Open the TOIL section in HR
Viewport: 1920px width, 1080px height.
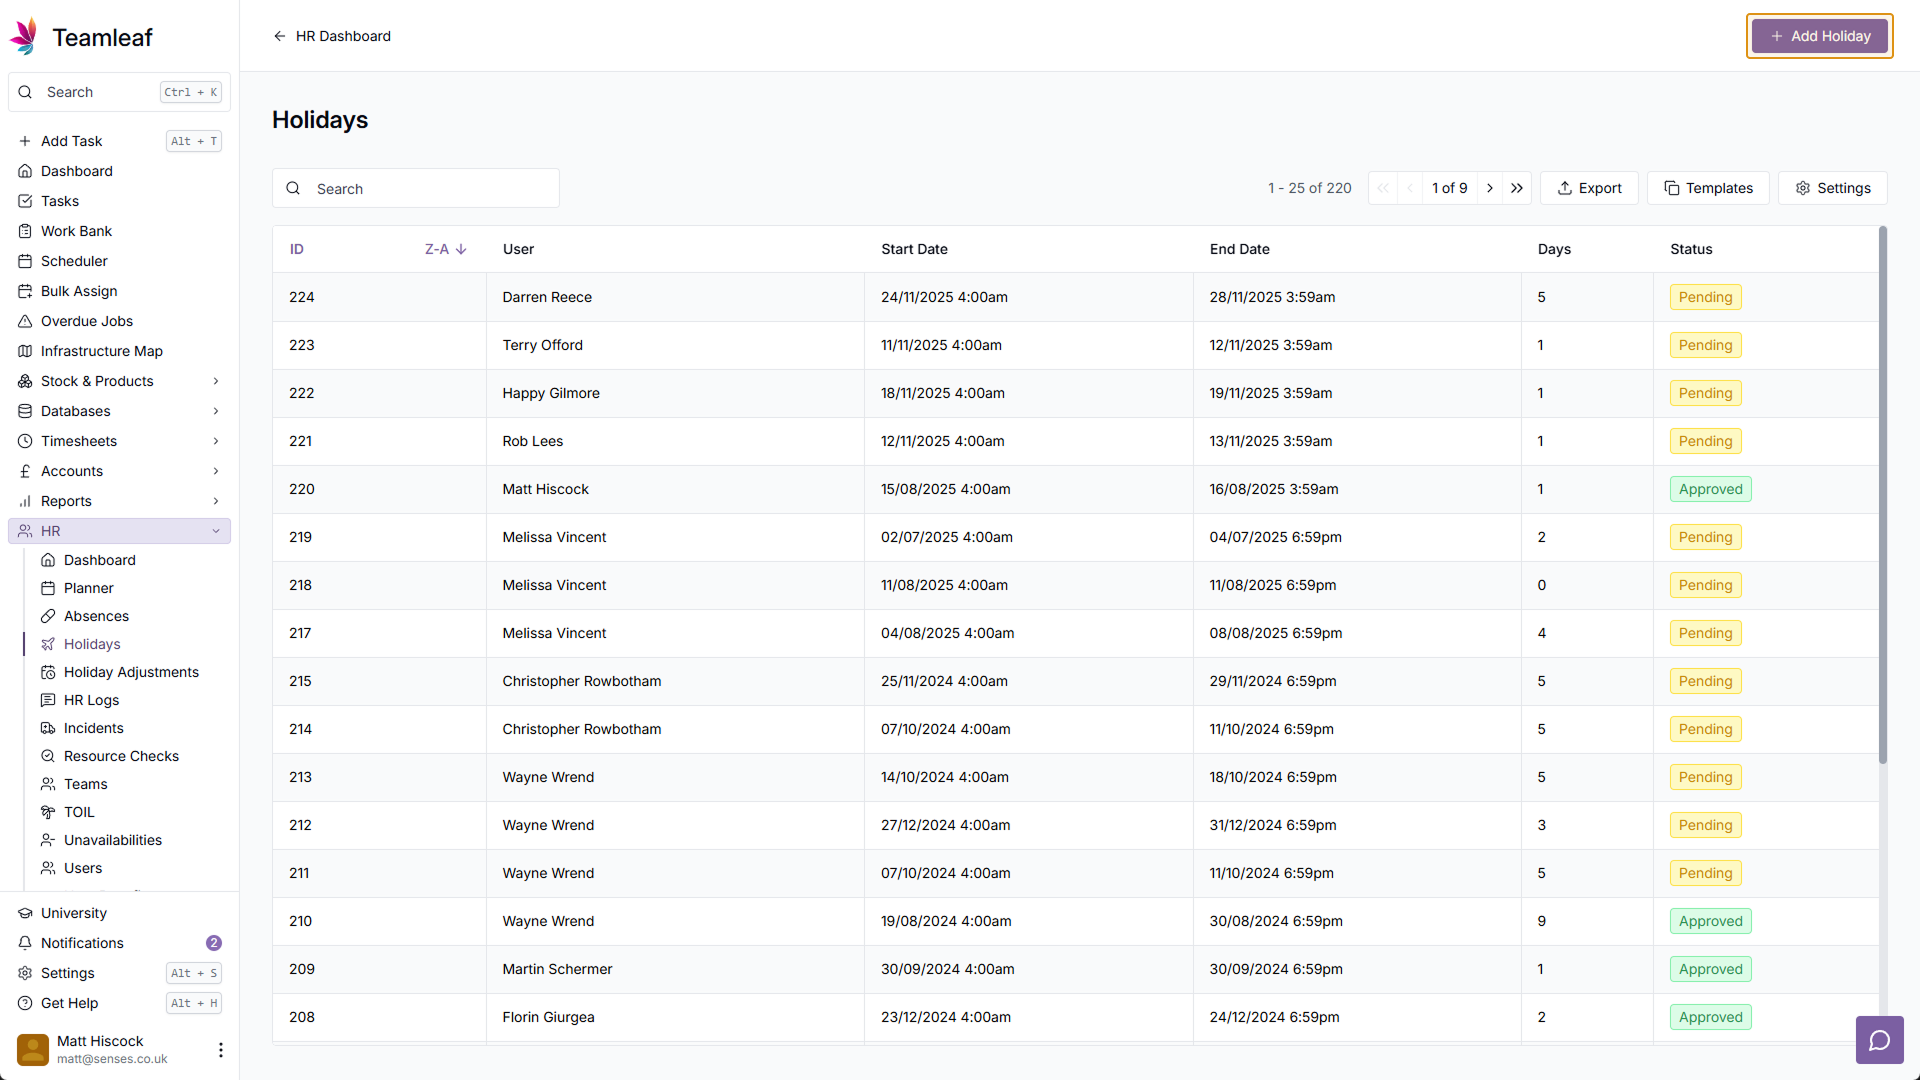coord(79,812)
